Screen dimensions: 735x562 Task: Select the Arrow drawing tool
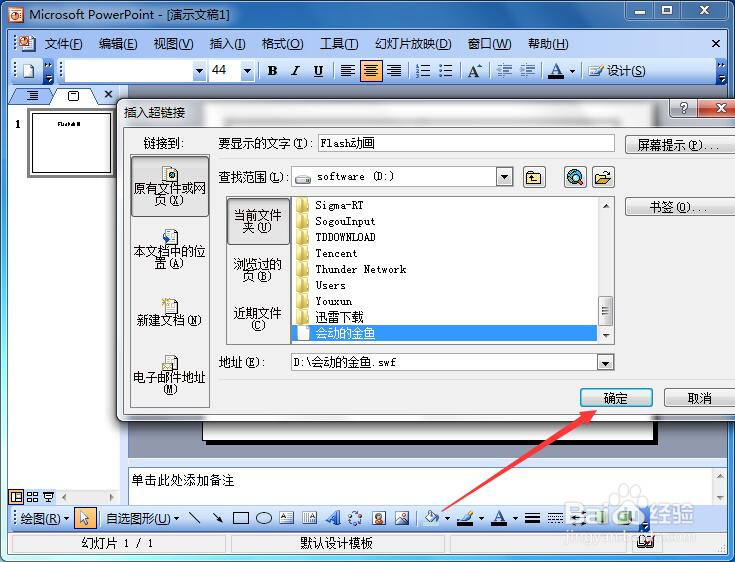(218, 518)
